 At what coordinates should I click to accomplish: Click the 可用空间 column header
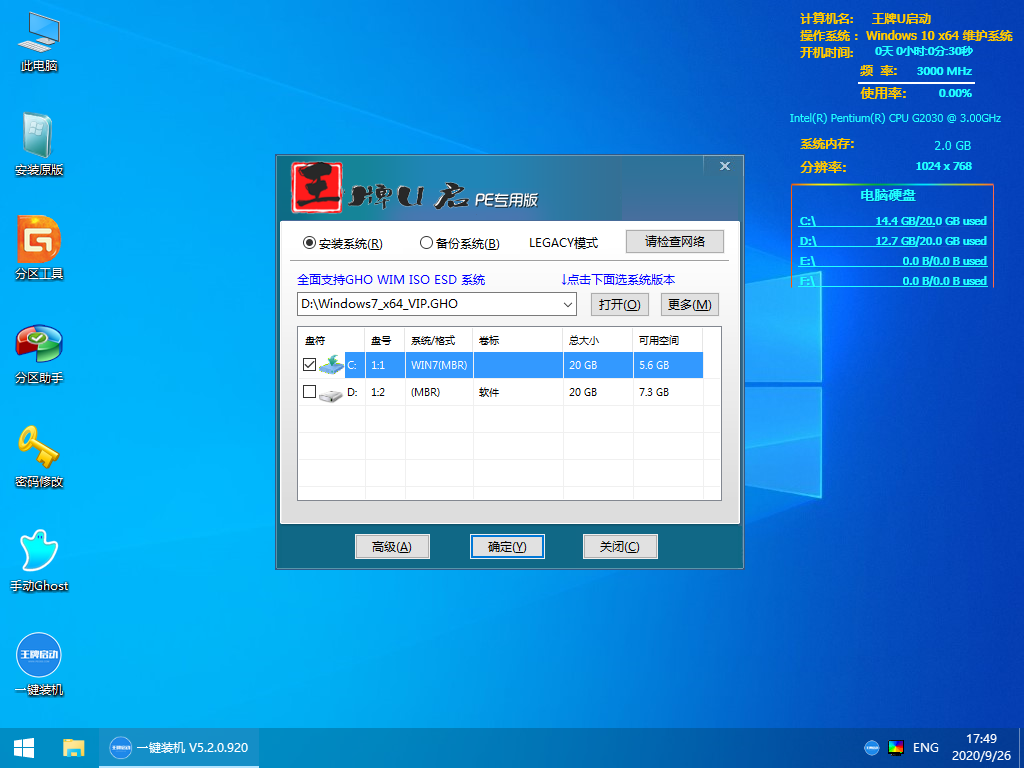[667, 340]
